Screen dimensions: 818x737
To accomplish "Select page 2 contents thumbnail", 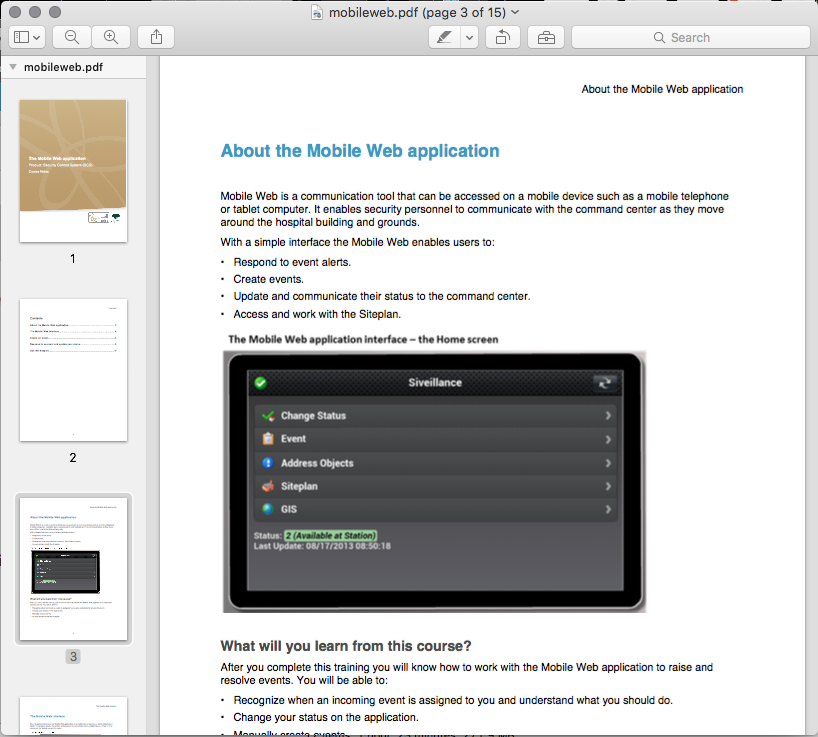I will tap(73, 370).
